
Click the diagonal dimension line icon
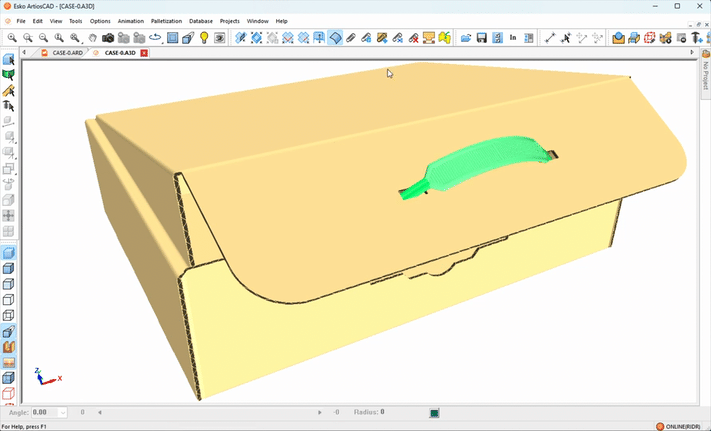pos(550,38)
